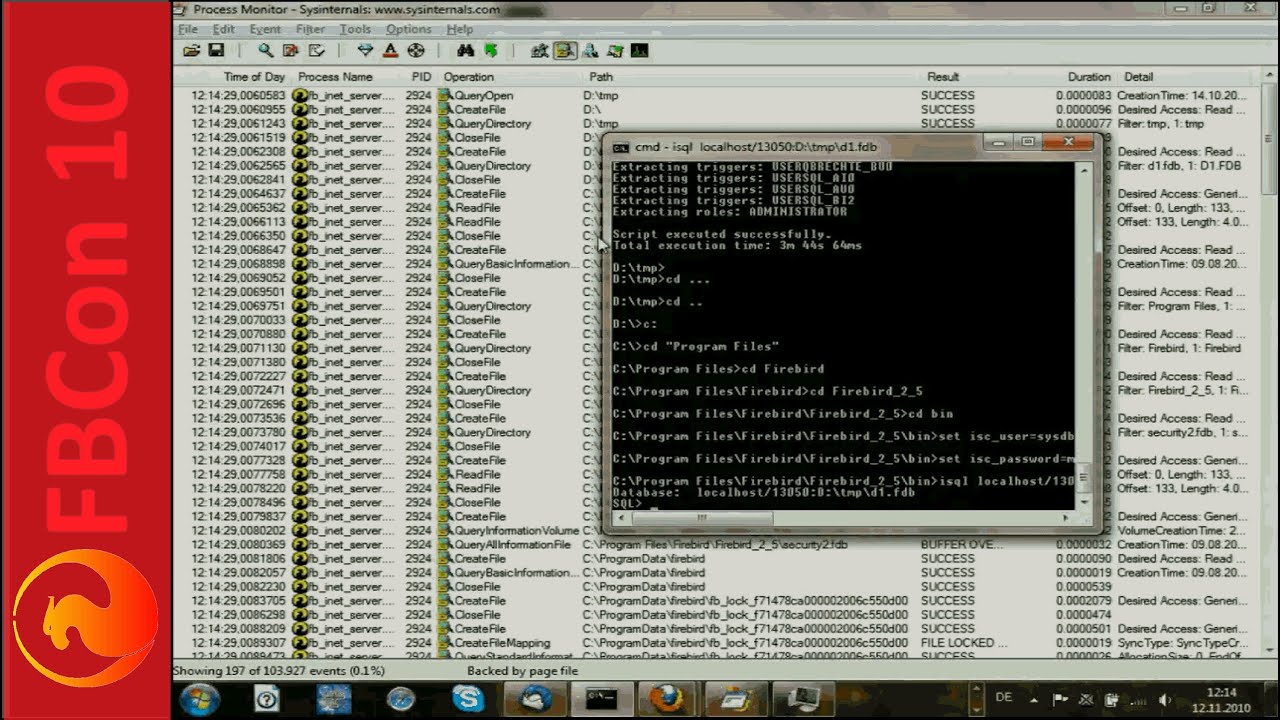Toggle the Autoscroll toolbar icon

[290, 50]
